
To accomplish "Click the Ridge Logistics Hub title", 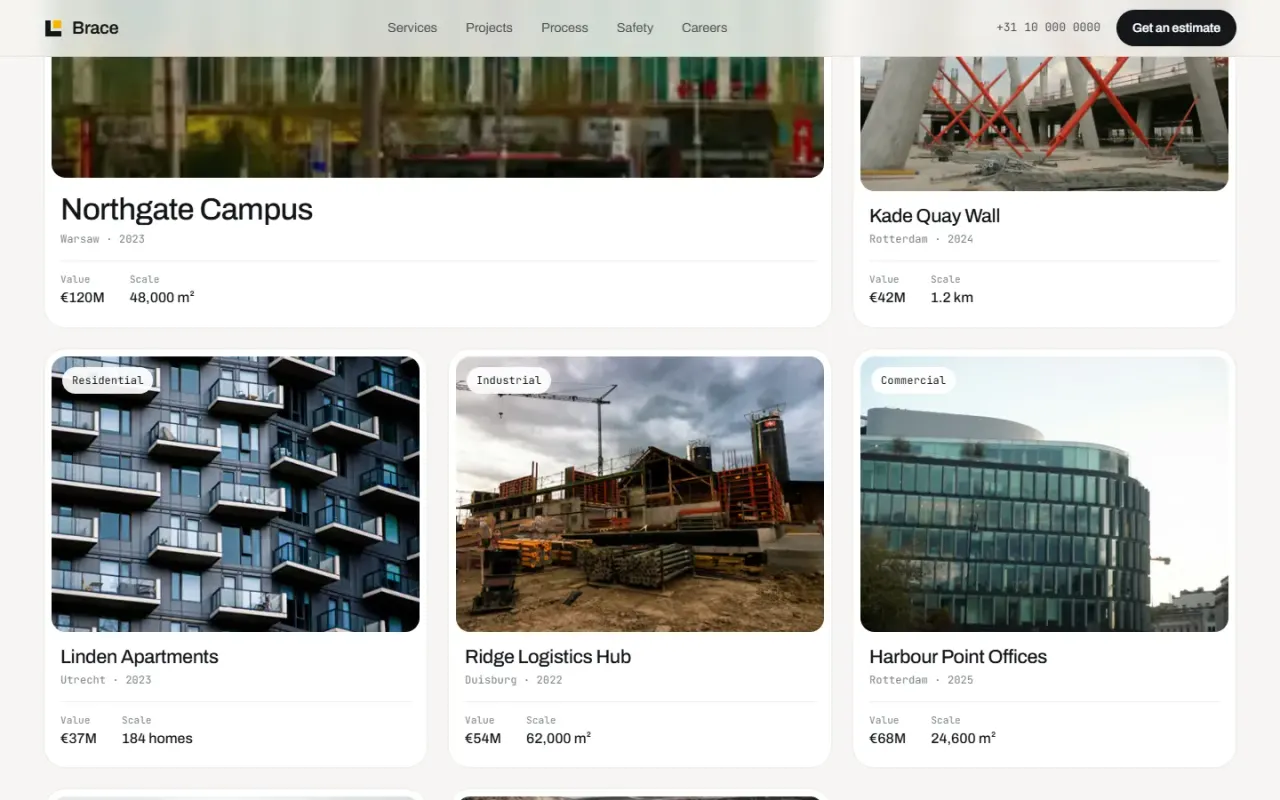I will point(548,657).
